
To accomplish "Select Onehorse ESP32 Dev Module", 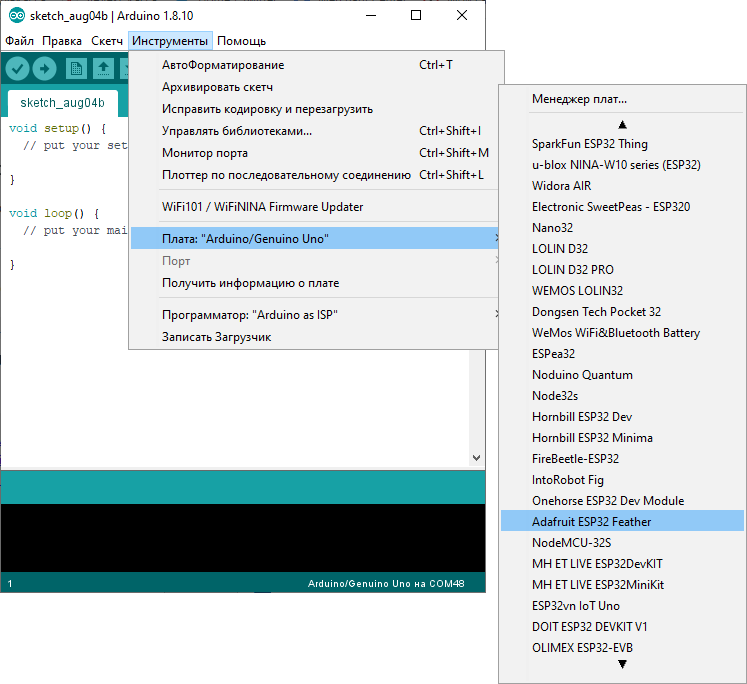I will click(x=622, y=501).
